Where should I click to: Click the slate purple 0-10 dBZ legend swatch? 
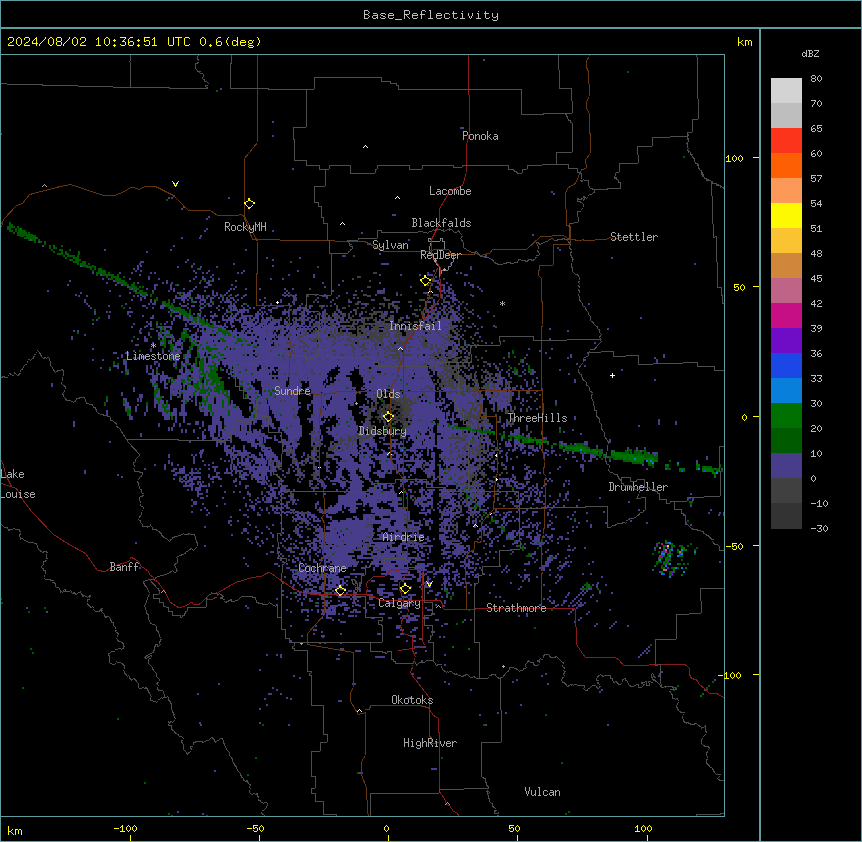point(786,466)
